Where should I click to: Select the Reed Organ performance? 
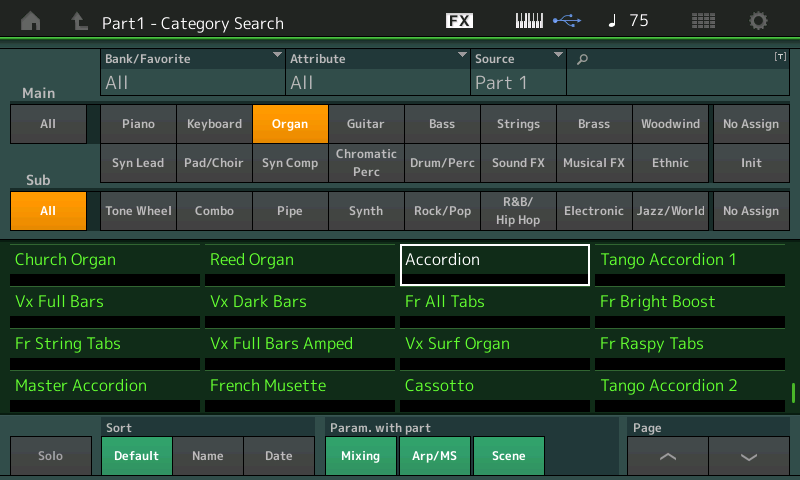(x=300, y=265)
